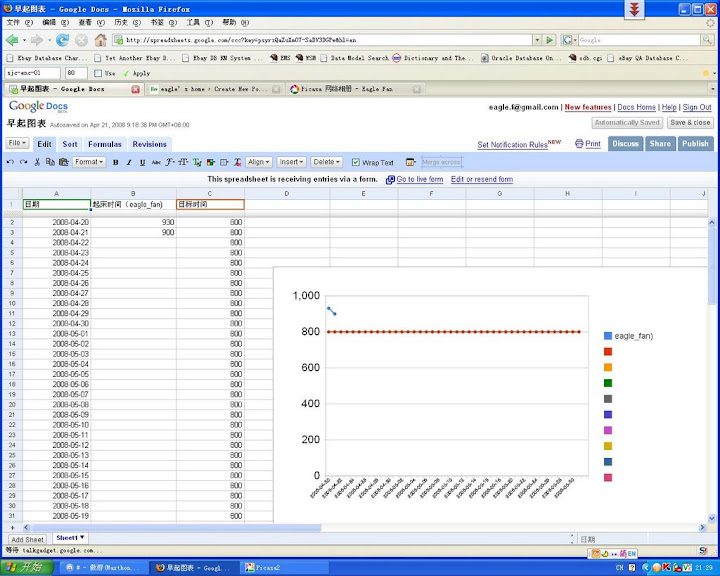Toggle the Use checkbox in proxy toolbar
The width and height of the screenshot is (720, 576).
point(98,73)
